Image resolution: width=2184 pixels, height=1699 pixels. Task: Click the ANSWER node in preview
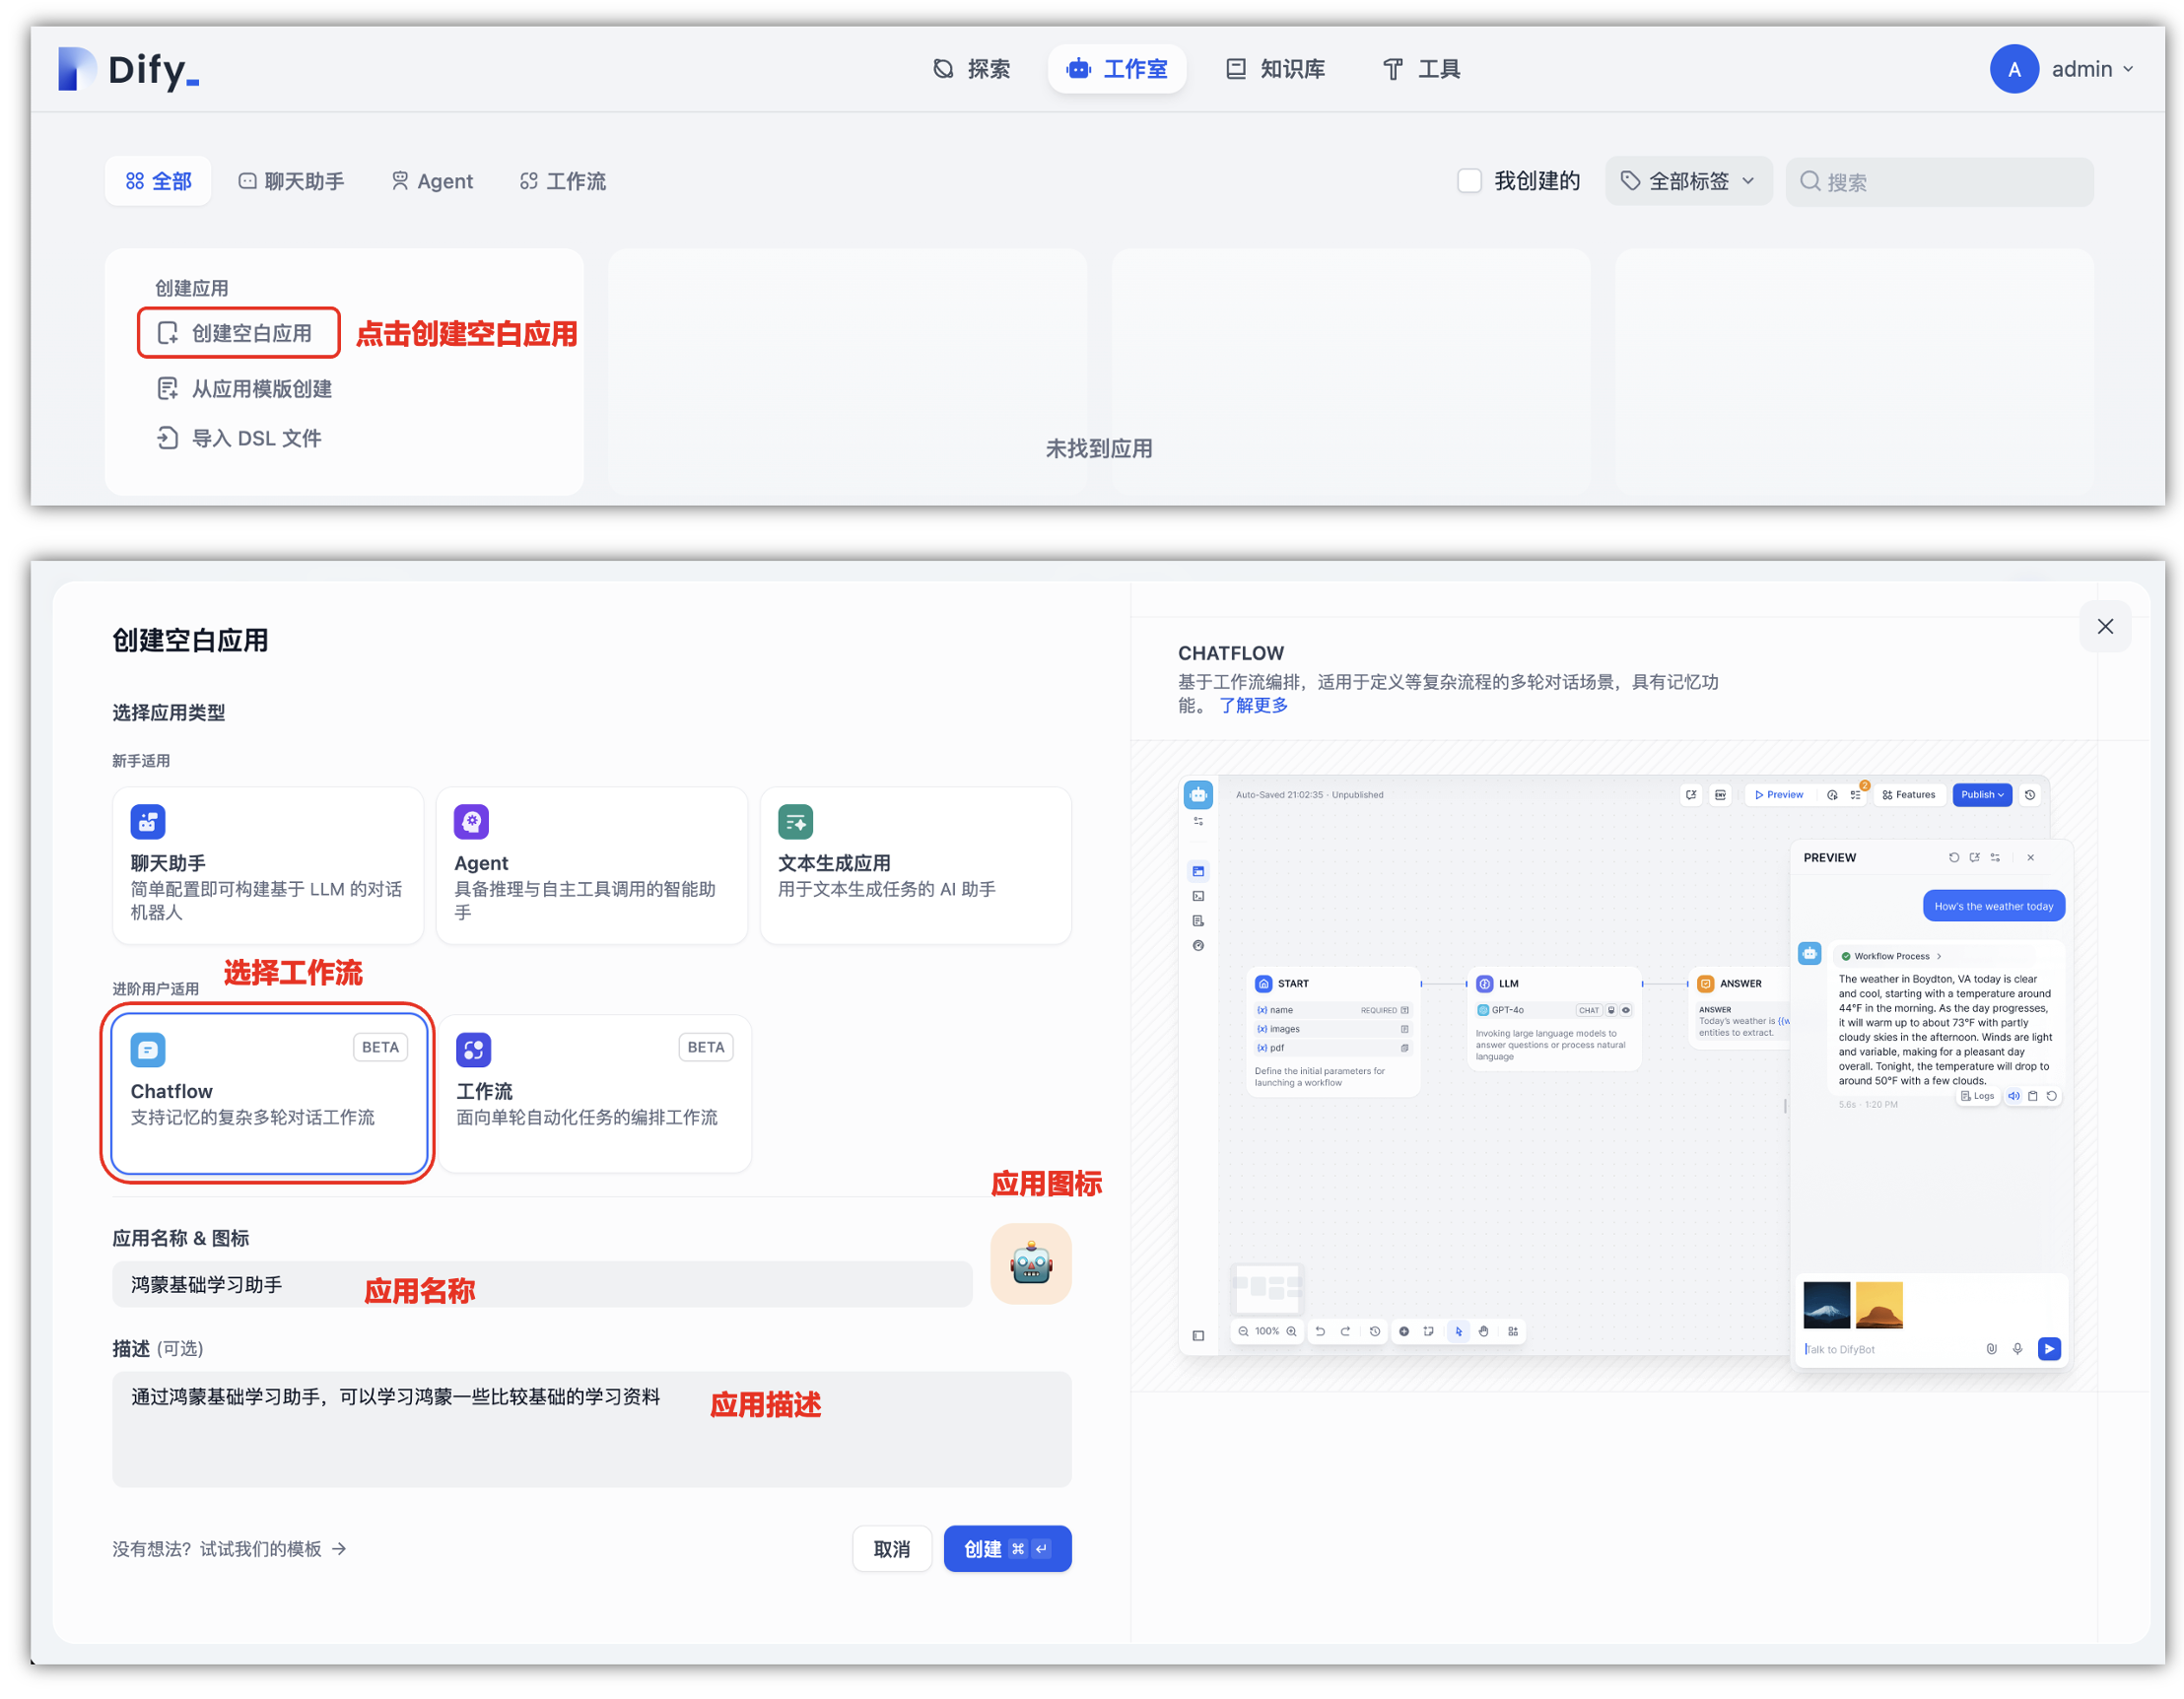click(1739, 1008)
